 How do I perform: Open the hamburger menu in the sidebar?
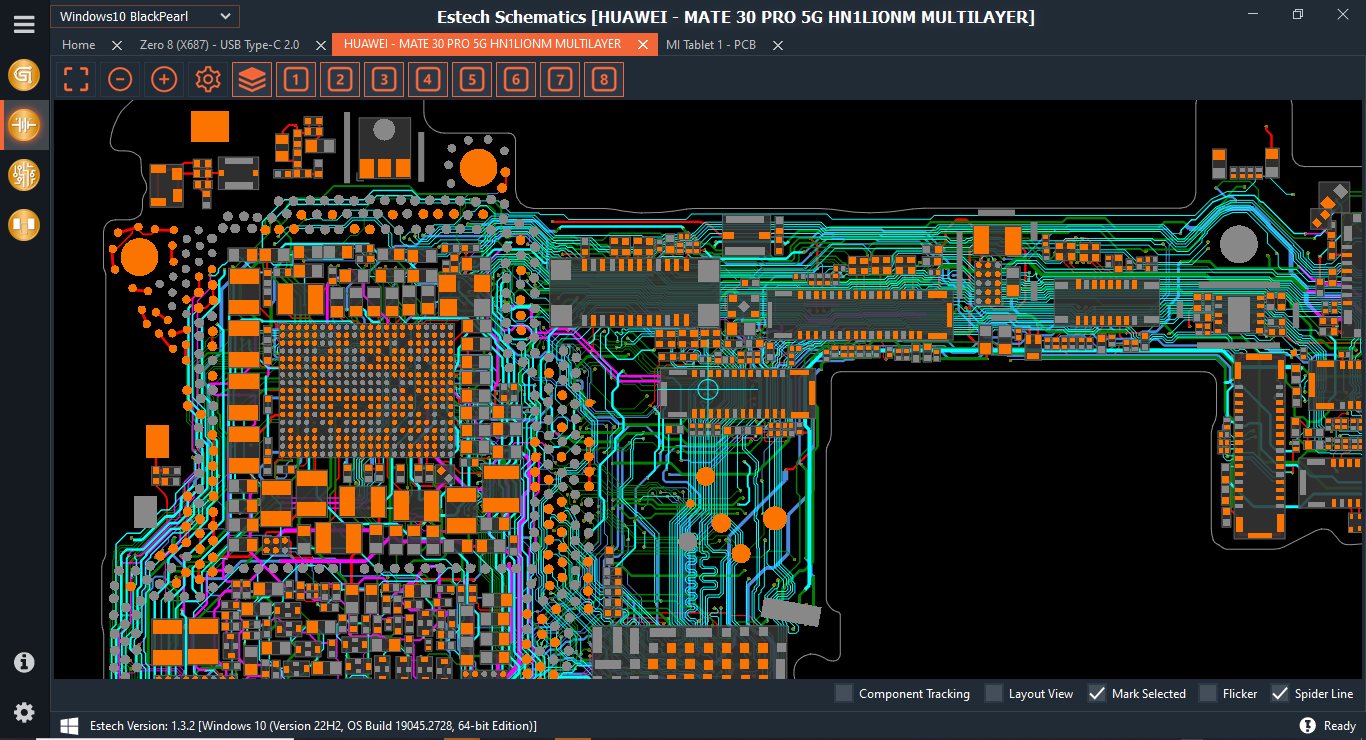24,24
